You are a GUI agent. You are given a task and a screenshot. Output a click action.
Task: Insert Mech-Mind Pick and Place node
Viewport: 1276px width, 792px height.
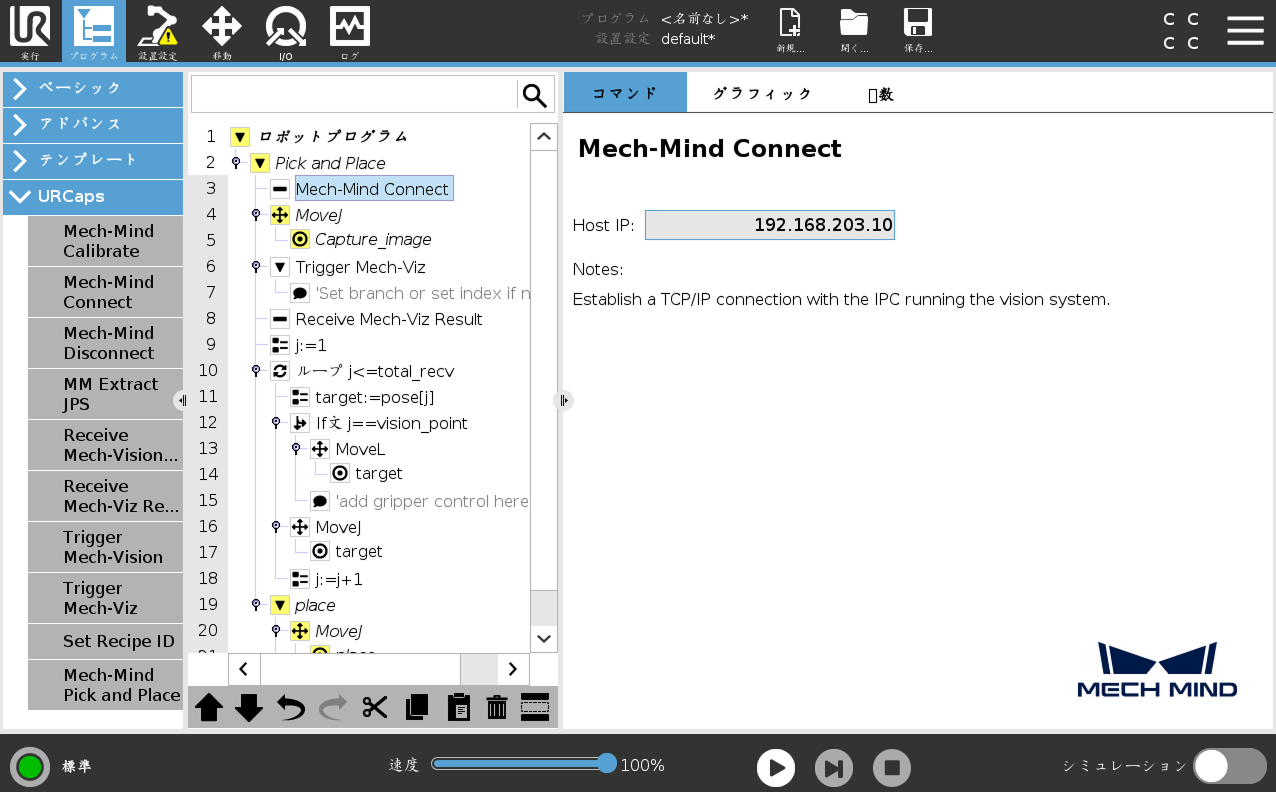[x=106, y=685]
